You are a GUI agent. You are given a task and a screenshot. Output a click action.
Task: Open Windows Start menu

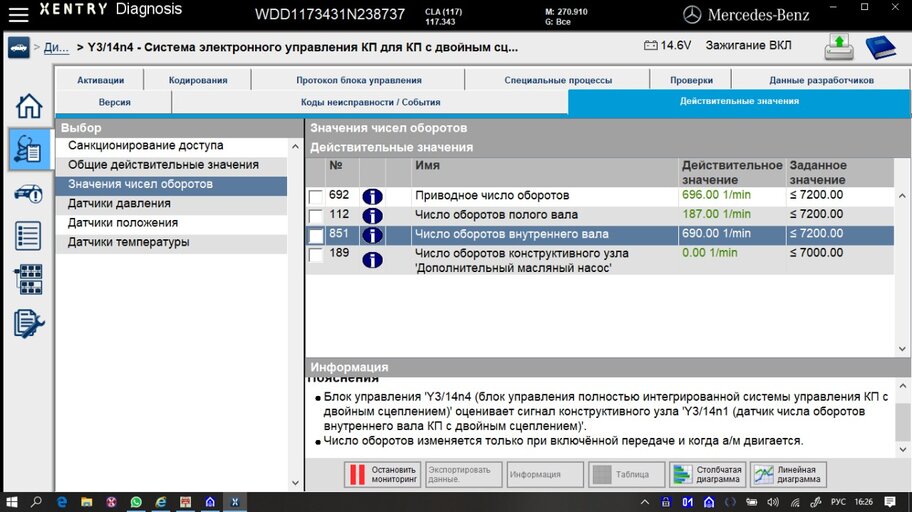coord(12,502)
